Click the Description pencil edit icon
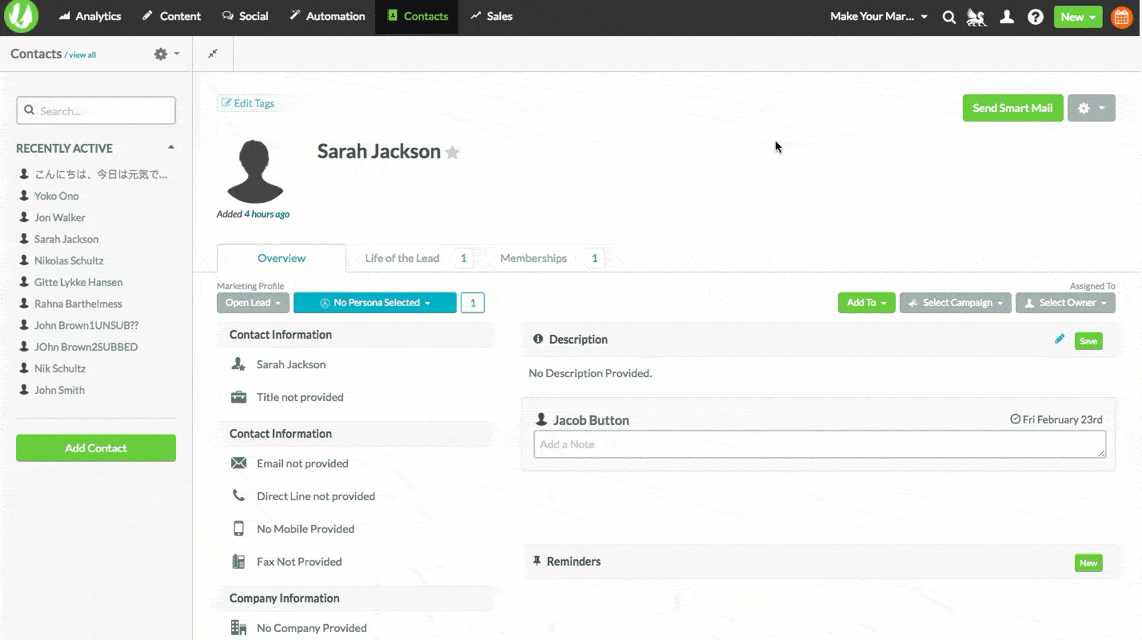This screenshot has height=640, width=1142. point(1060,339)
